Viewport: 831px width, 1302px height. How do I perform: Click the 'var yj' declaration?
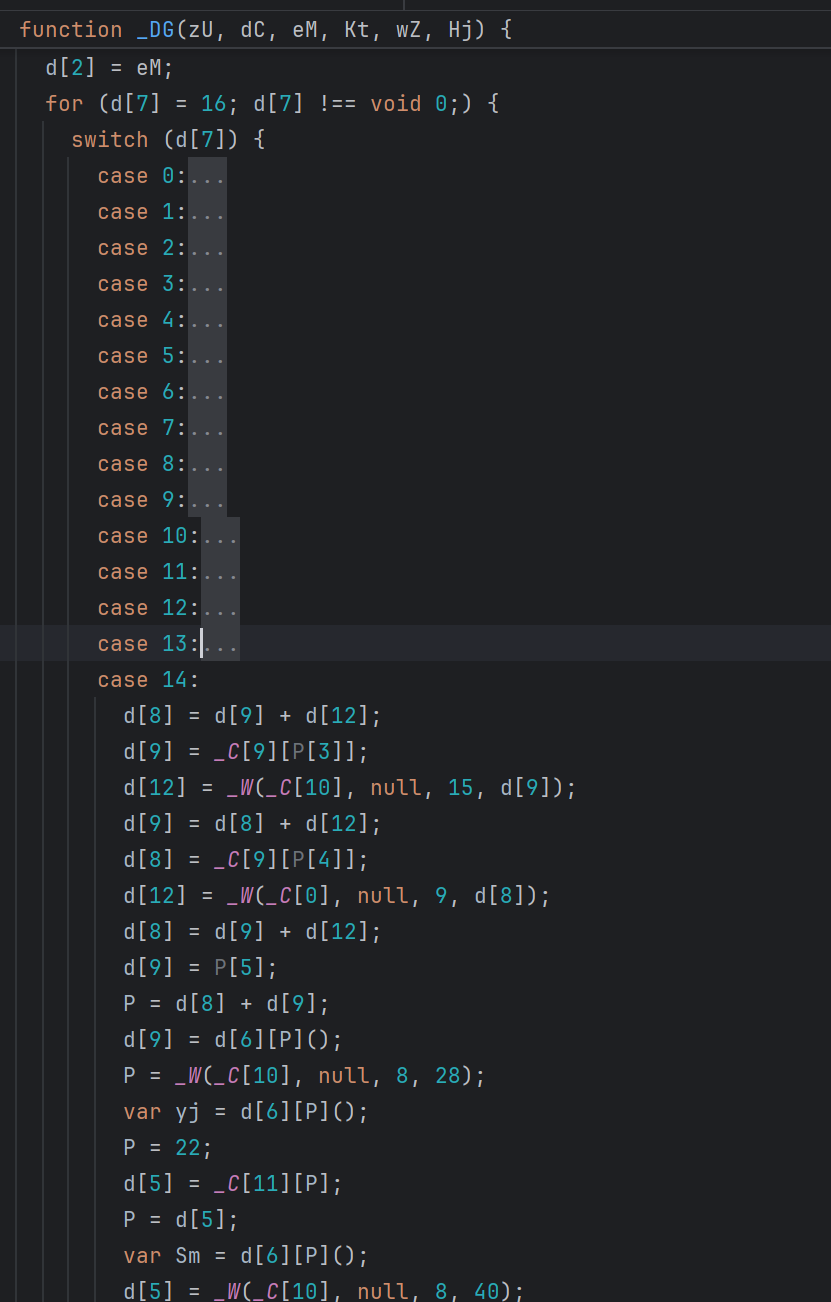pos(246,1112)
